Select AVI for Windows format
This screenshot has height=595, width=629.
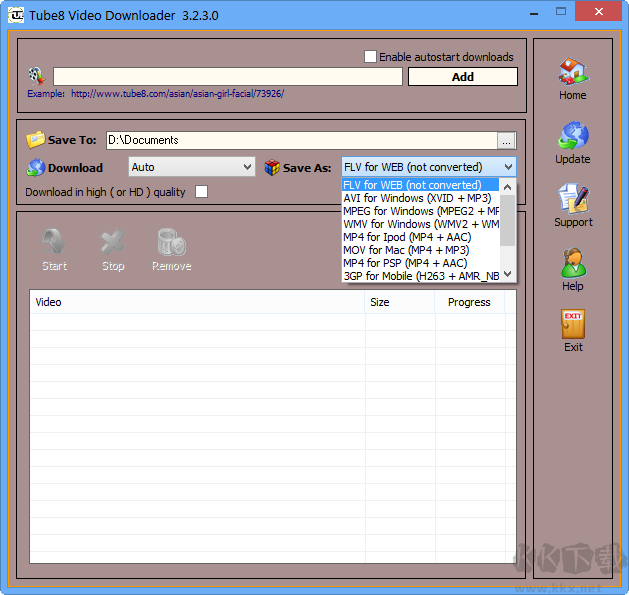click(x=420, y=198)
